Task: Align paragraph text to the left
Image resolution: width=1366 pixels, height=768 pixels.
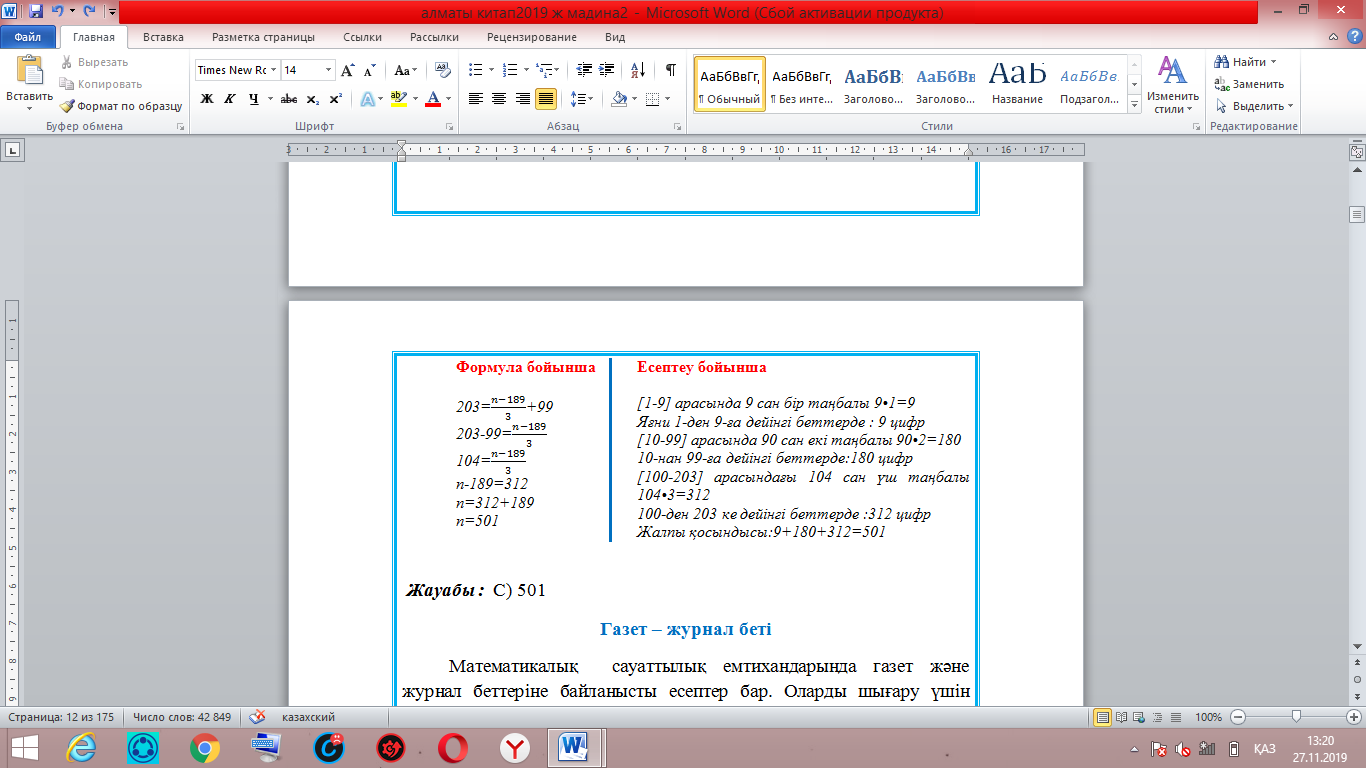Action: click(476, 98)
